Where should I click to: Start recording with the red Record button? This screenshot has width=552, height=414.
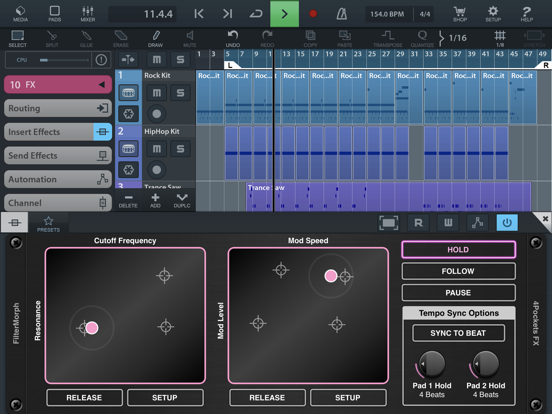point(313,14)
